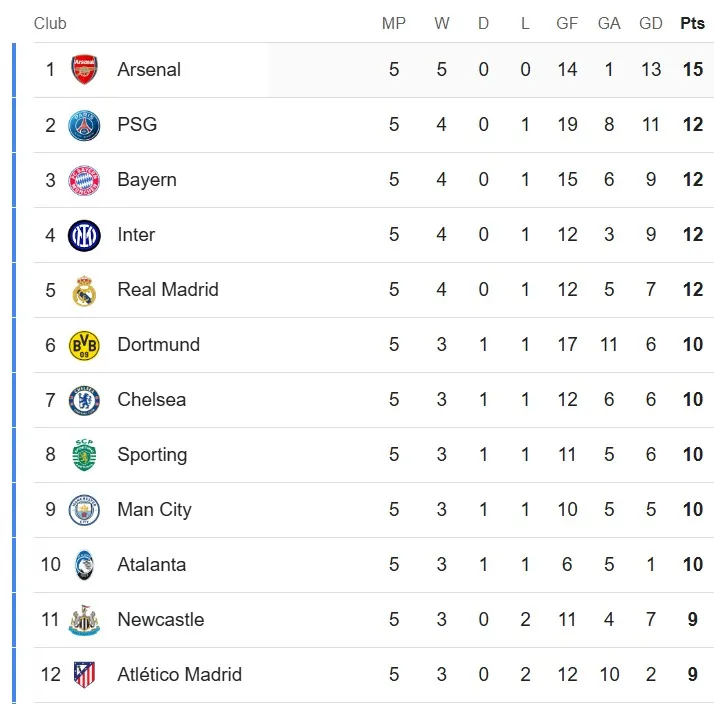714x704 pixels.
Task: Click the Atalanta club logo
Action: (x=84, y=565)
